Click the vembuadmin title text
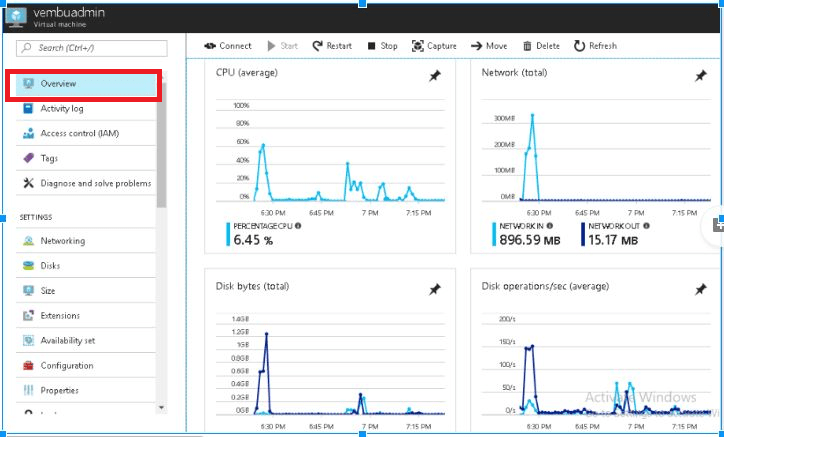The width and height of the screenshot is (819, 460). click(69, 13)
